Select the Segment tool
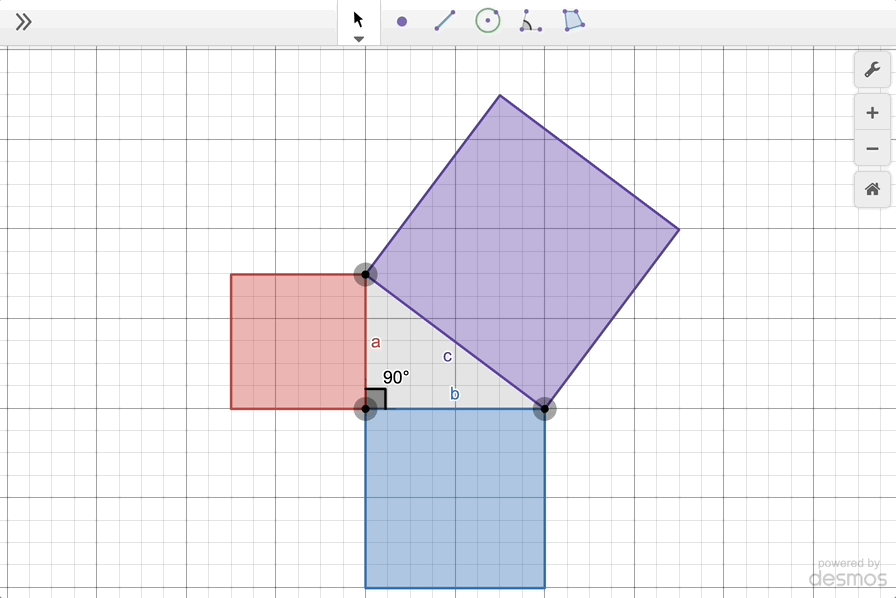896x598 pixels. (x=445, y=19)
